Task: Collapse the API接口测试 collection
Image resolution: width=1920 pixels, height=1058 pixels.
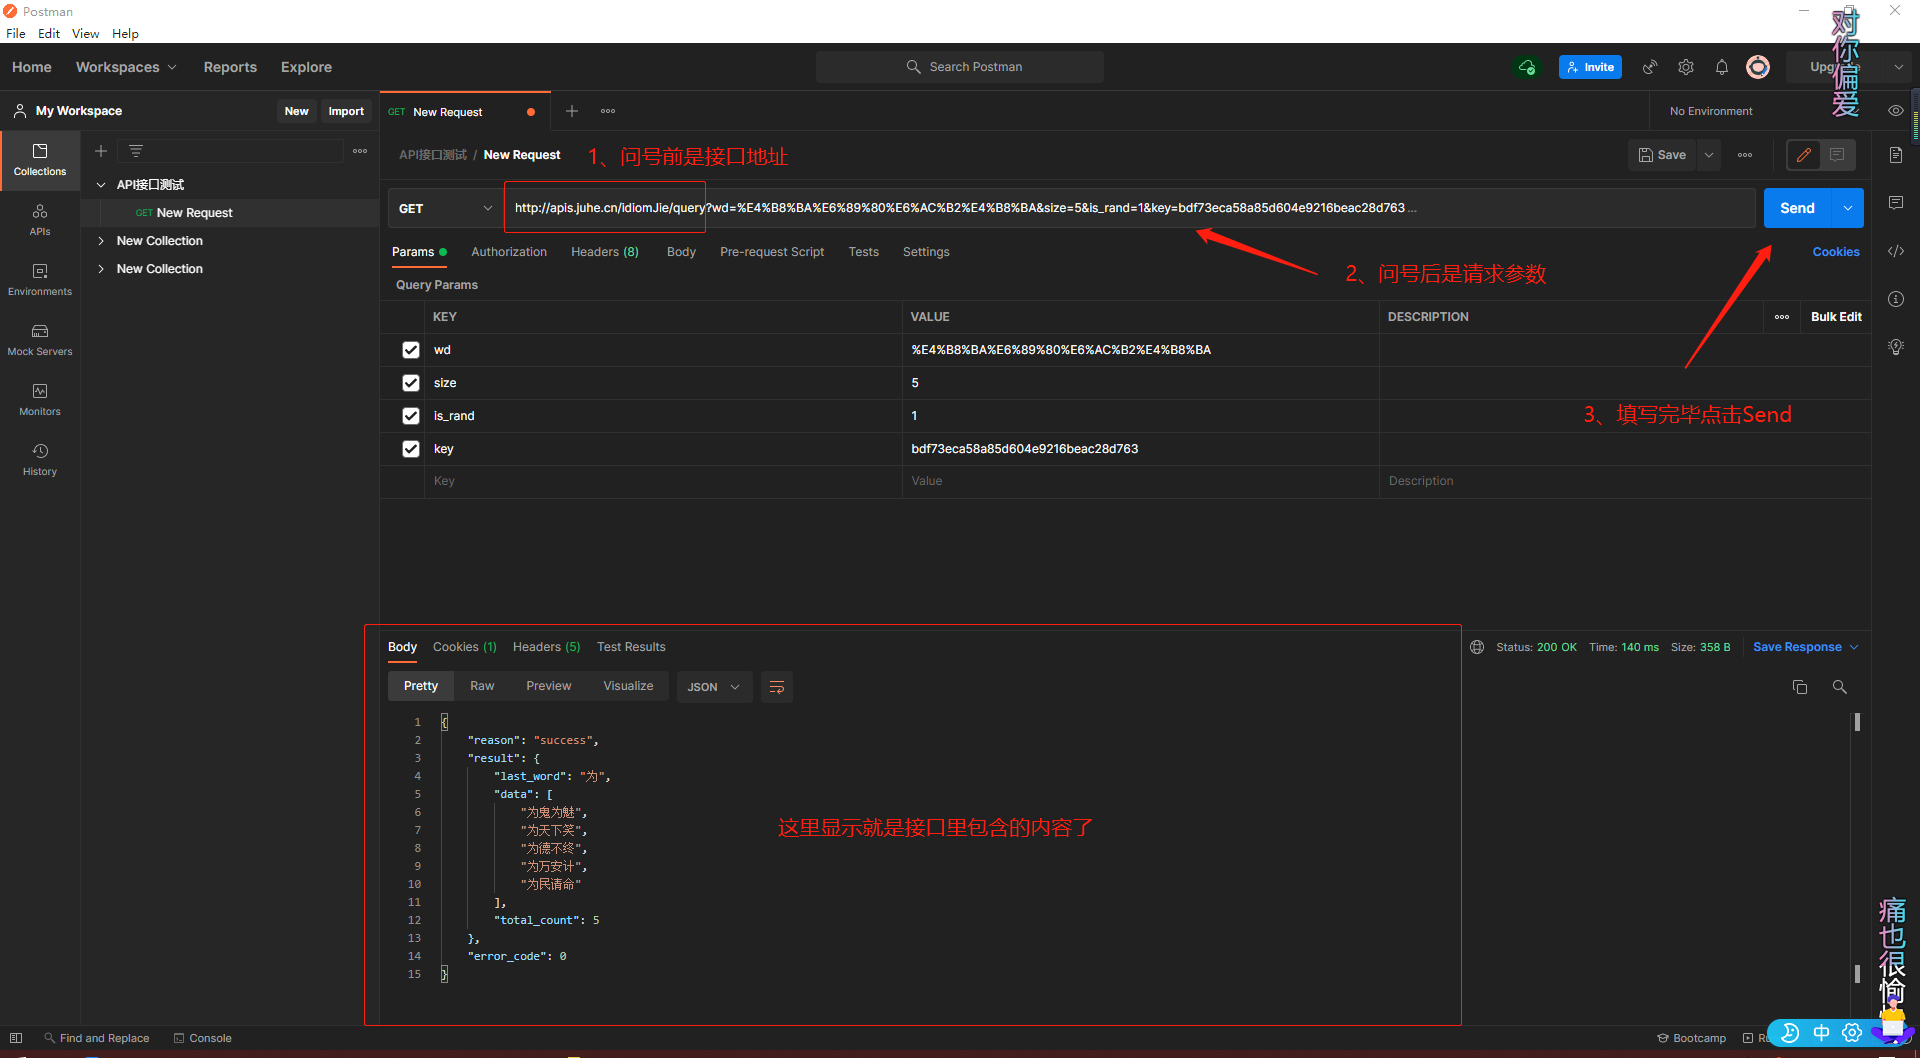Action: (101, 185)
